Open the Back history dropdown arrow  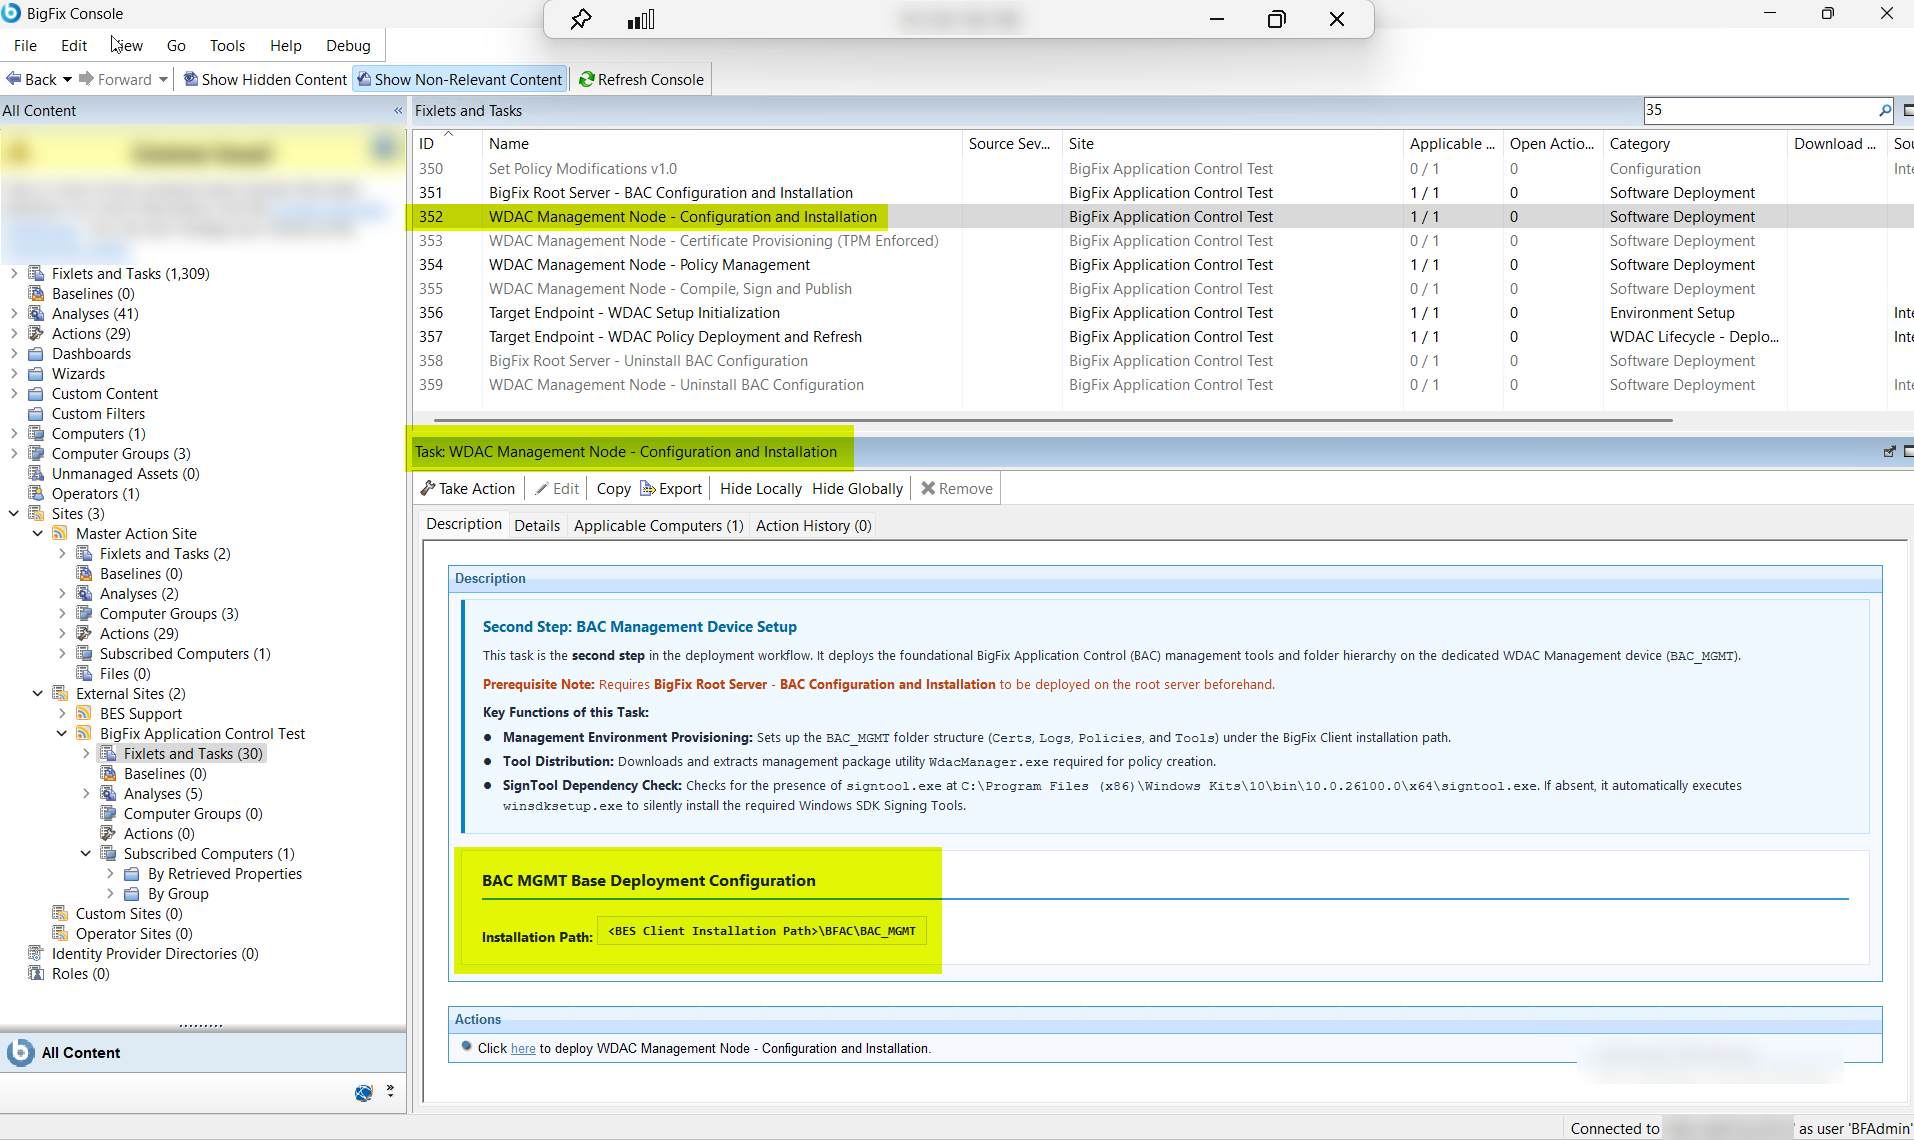67,79
